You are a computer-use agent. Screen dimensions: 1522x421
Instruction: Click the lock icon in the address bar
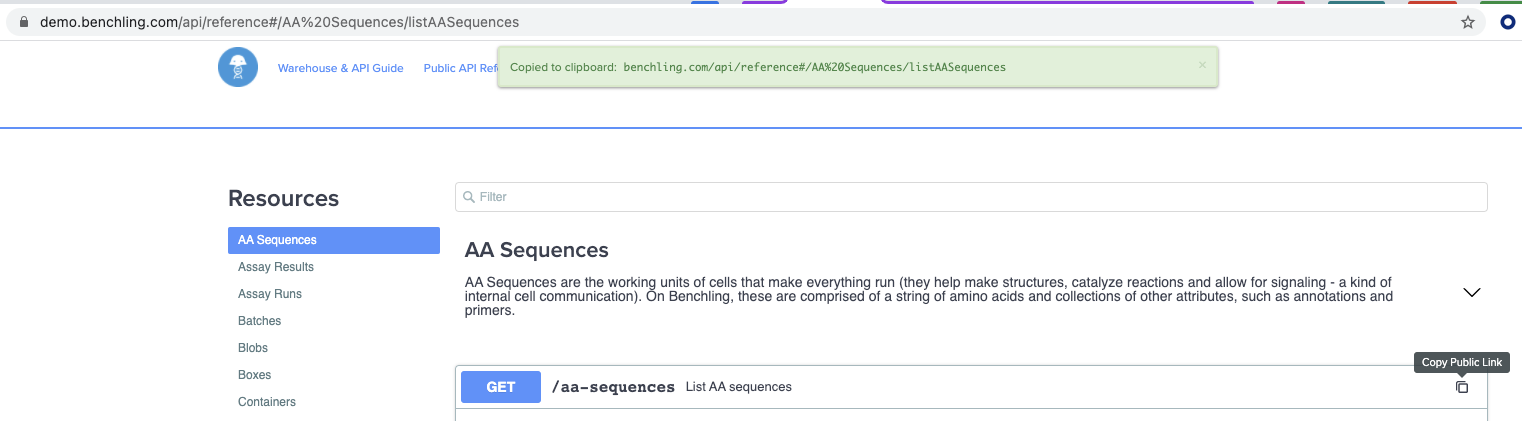point(25,22)
